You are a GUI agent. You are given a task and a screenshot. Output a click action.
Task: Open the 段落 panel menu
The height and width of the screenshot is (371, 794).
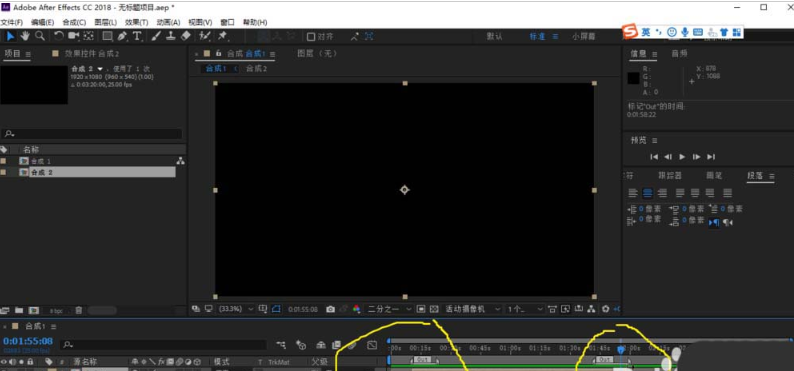click(x=771, y=176)
